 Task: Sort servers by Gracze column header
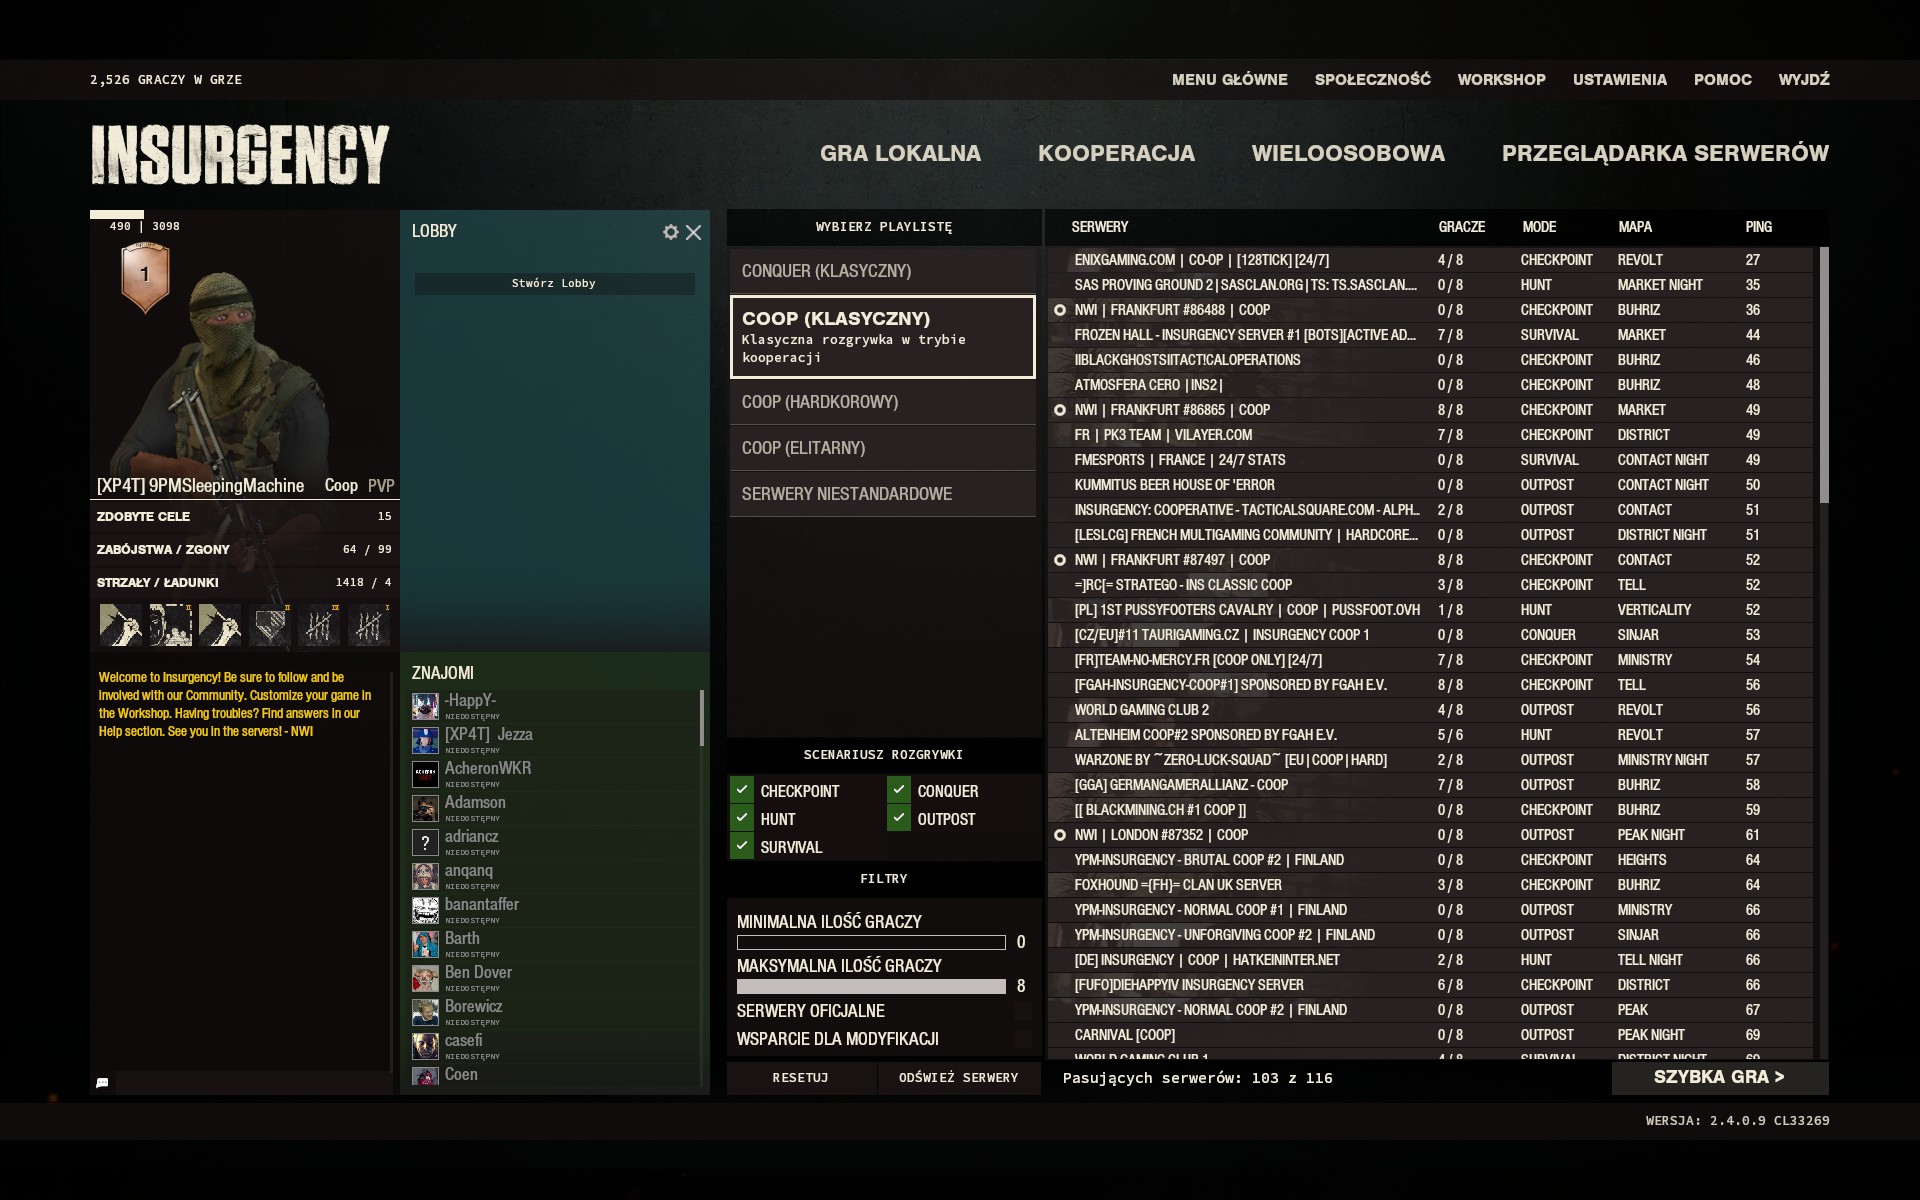(1461, 227)
